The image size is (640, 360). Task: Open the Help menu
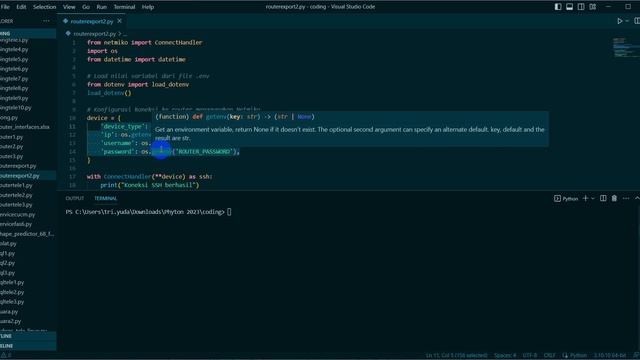(148, 7)
